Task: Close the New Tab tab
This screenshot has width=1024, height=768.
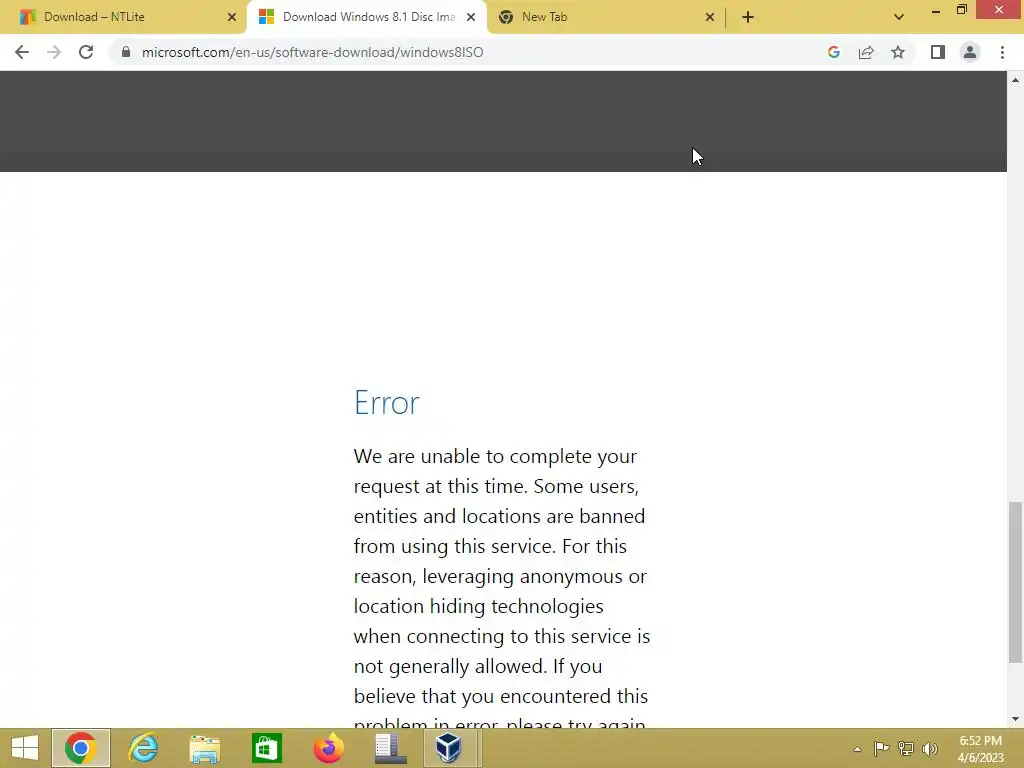Action: click(x=710, y=17)
